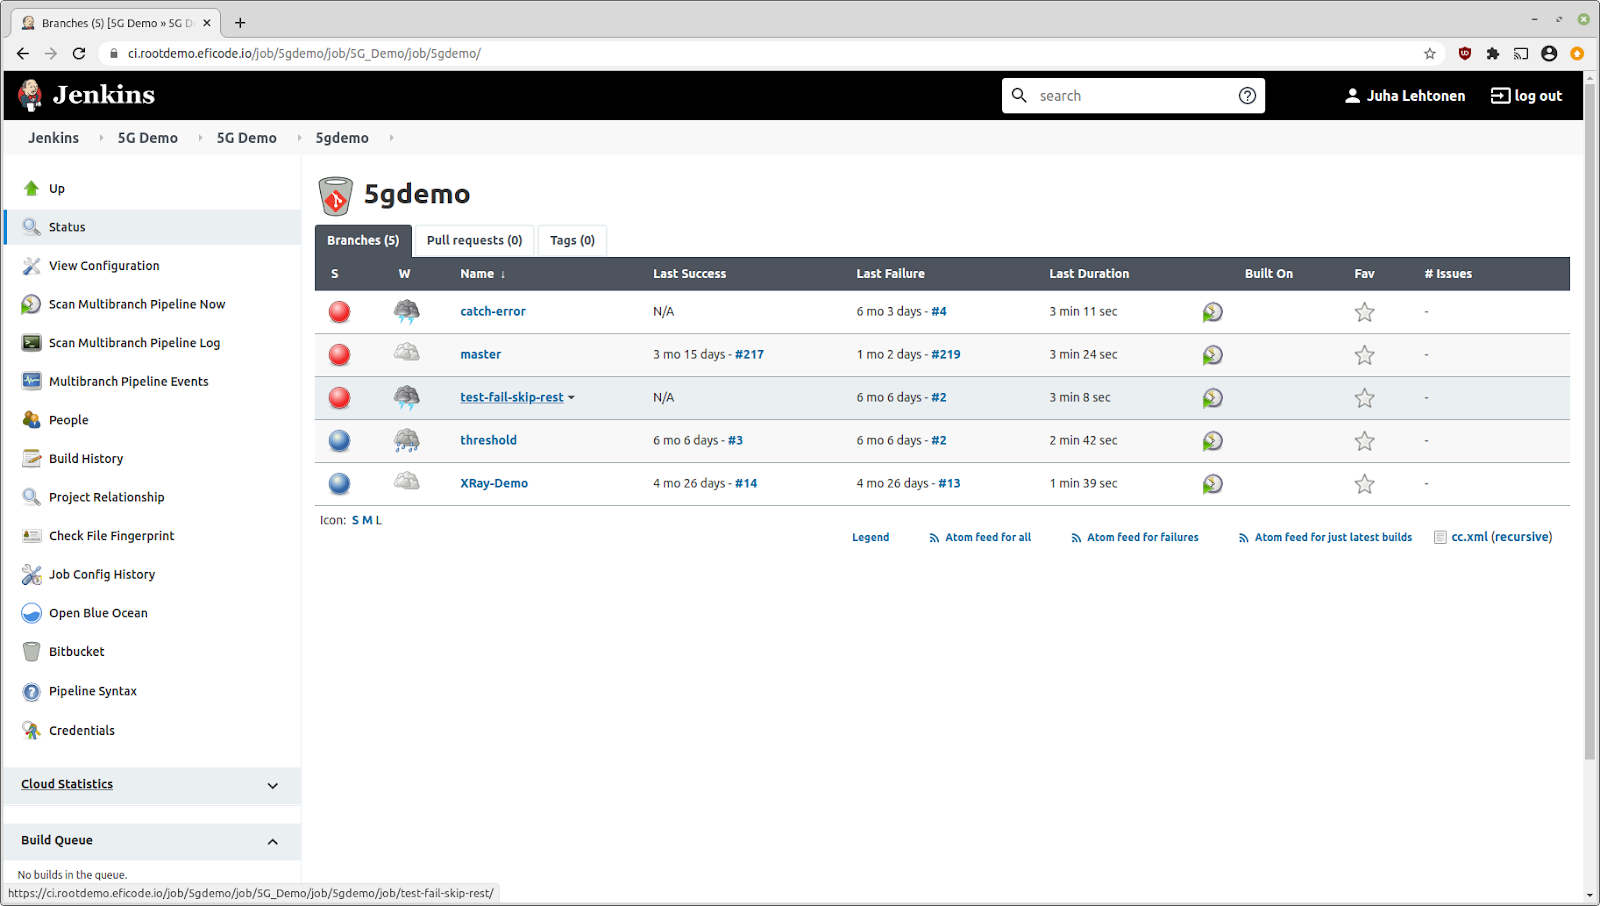Open Status in the sidebar menu

(x=67, y=227)
